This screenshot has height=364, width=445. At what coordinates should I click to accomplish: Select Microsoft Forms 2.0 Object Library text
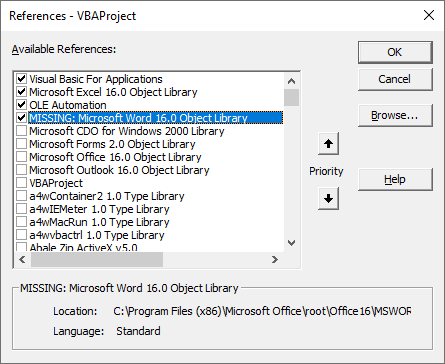(x=112, y=144)
